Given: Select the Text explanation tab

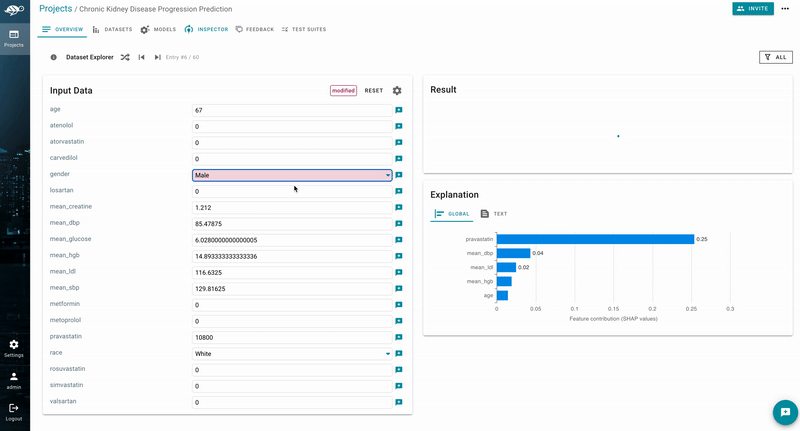Looking at the screenshot, I should pos(494,214).
